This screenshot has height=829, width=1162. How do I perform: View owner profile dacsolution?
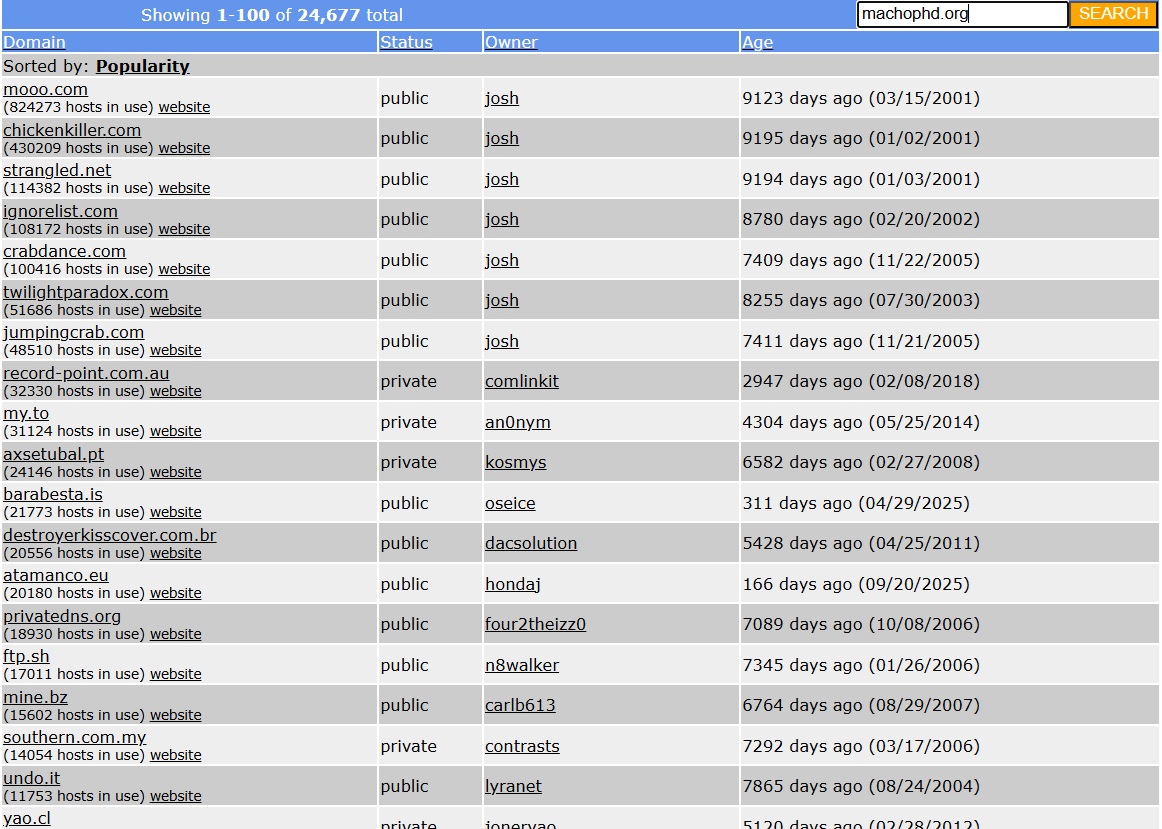pos(530,543)
